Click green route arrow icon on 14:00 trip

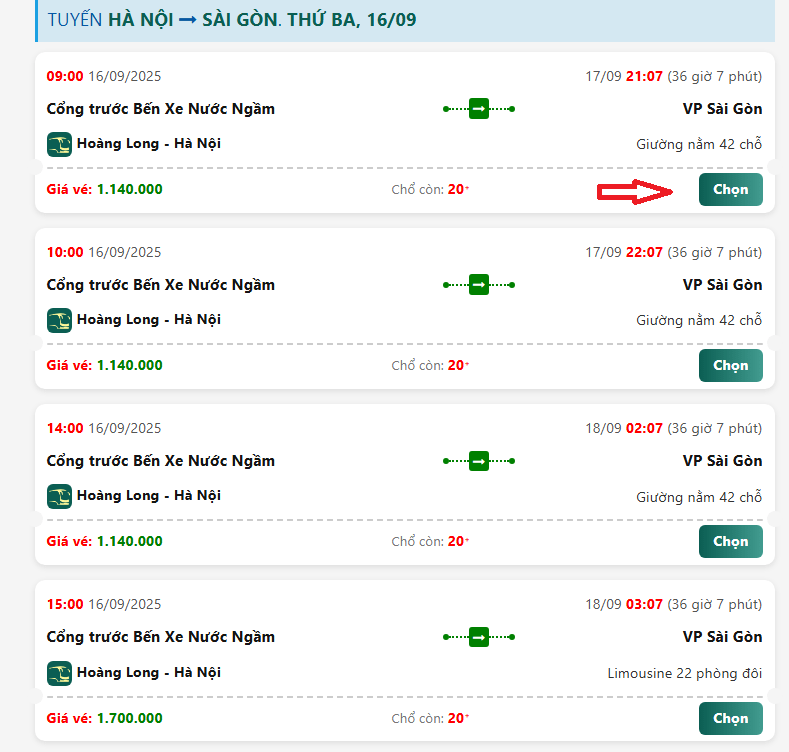point(479,461)
